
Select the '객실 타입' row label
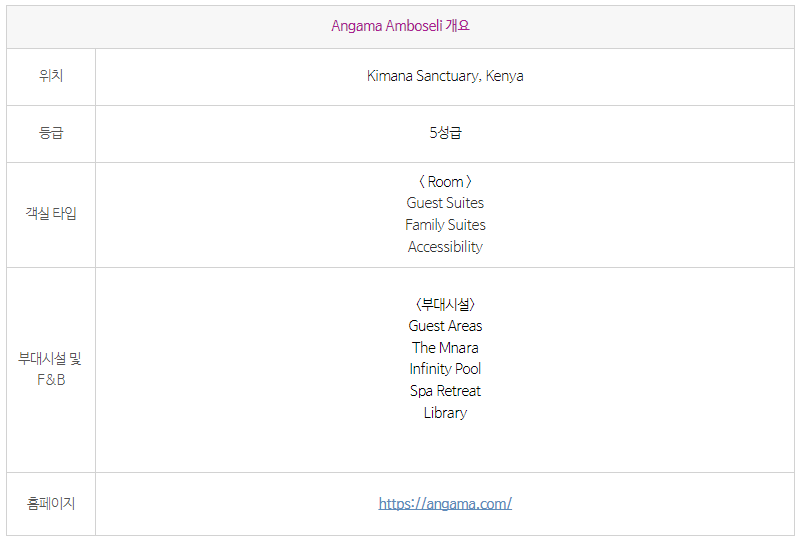[x=51, y=213]
